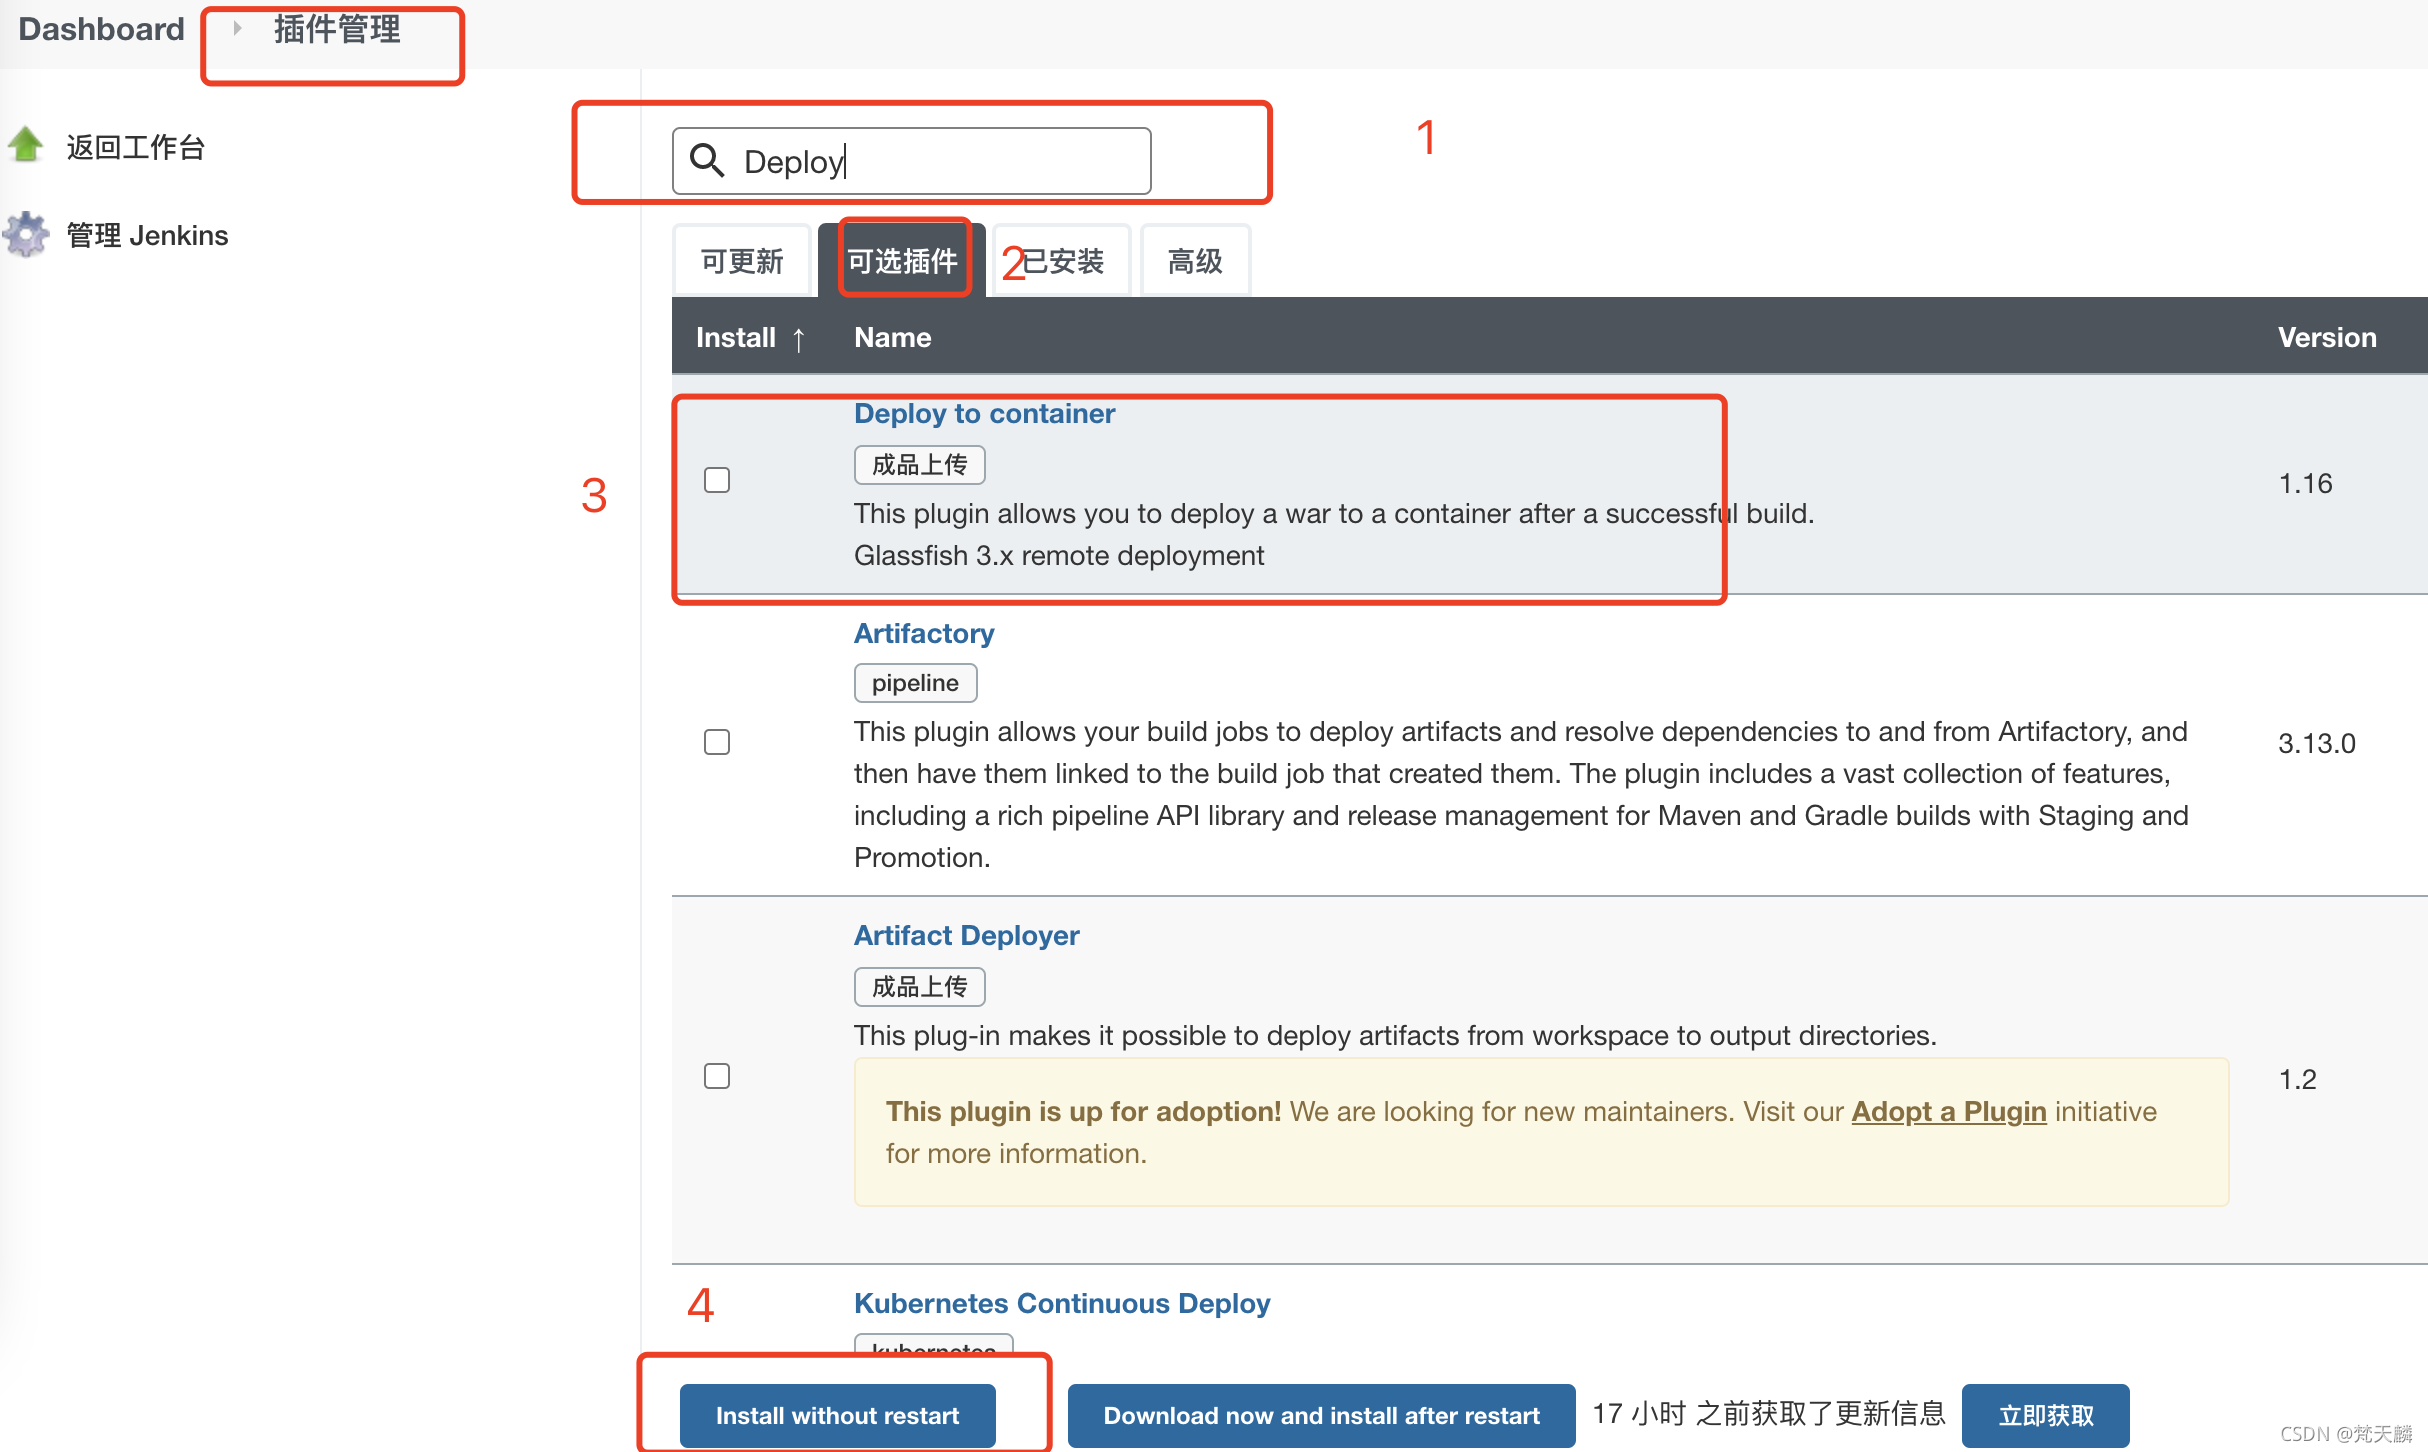Go to Dashboard breadcrumb

(x=102, y=28)
